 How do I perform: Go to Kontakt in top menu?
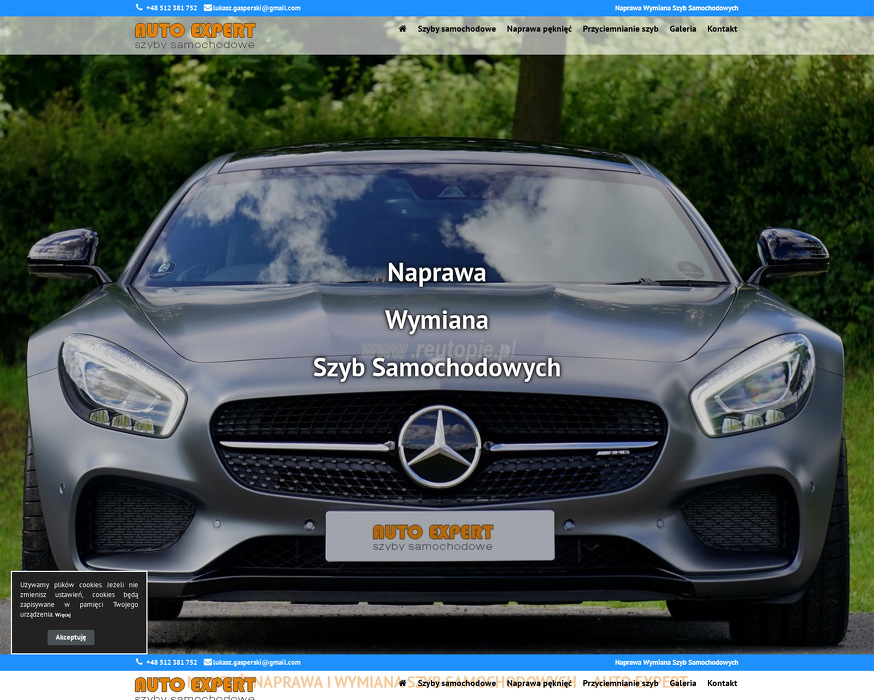pos(722,29)
